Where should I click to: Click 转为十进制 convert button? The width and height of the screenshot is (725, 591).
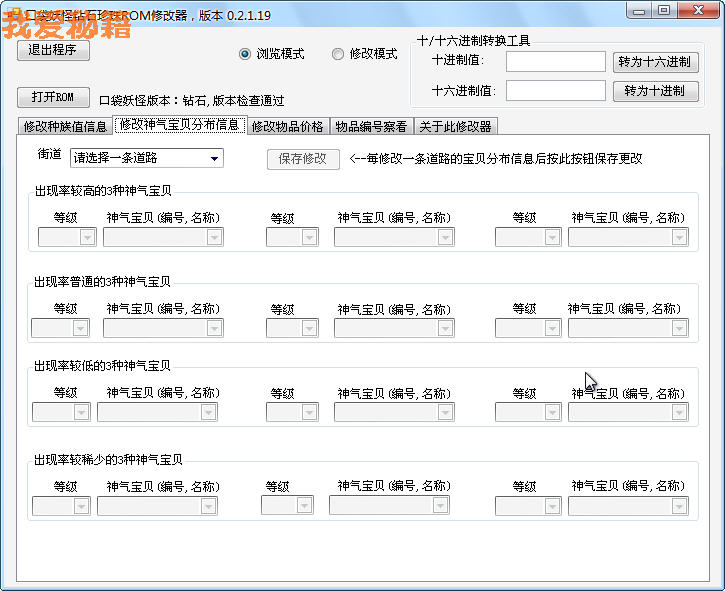pyautogui.click(x=654, y=91)
